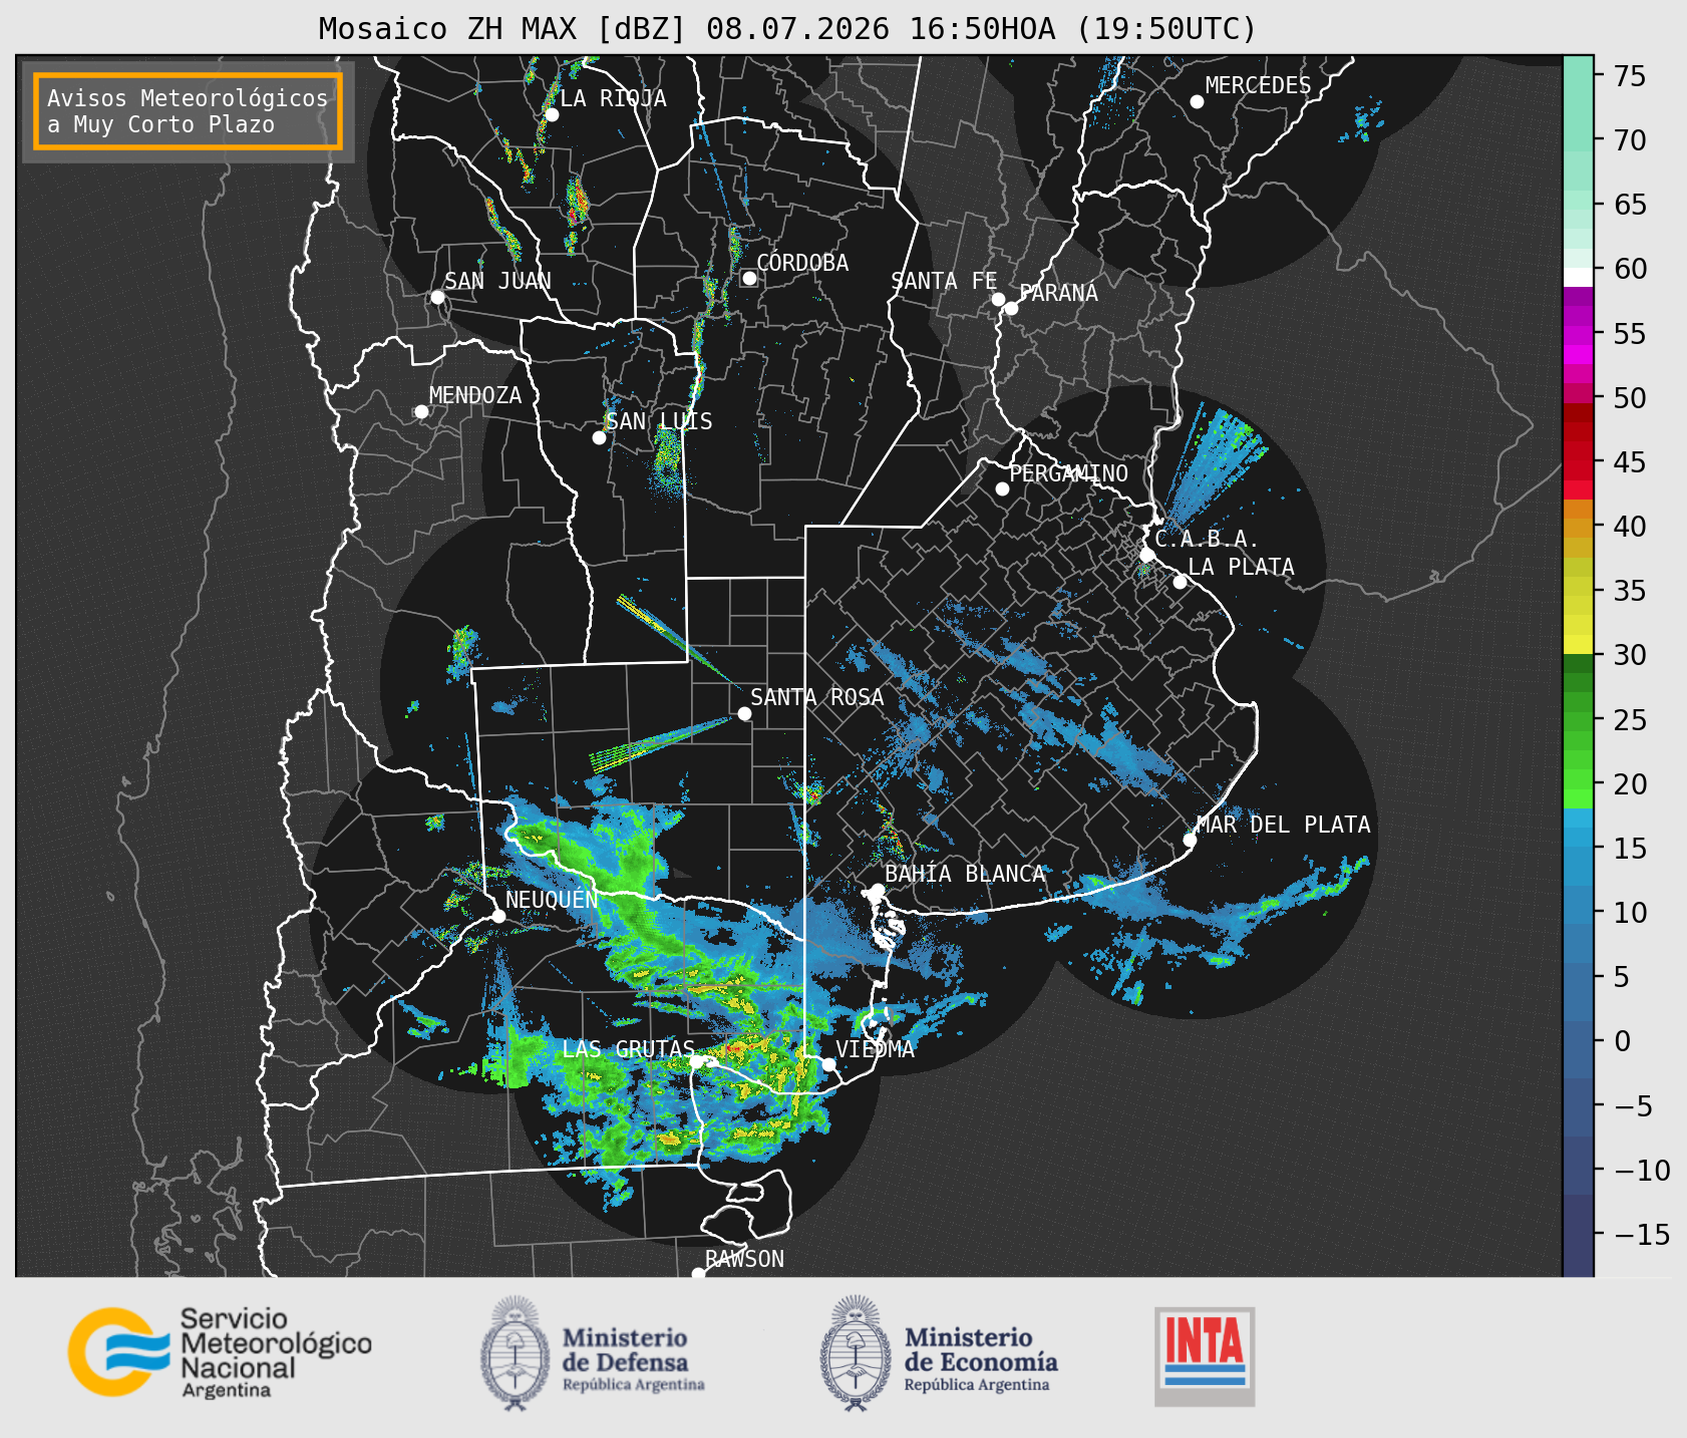Click the red 45 dBZ color band
The width and height of the screenshot is (1687, 1438).
(1578, 462)
